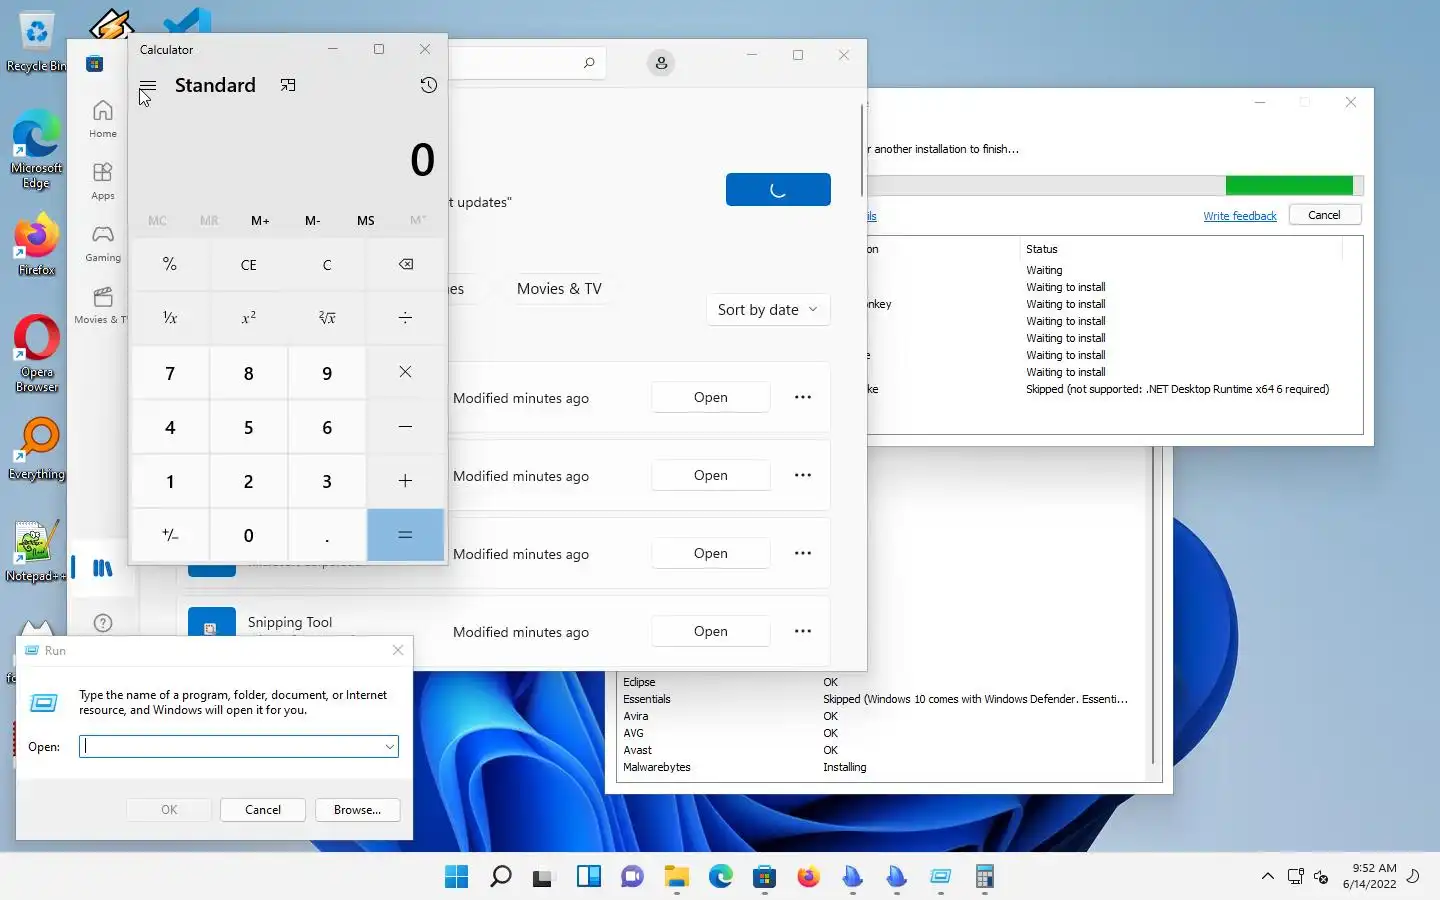Click the Microsoft Store search magnifier icon

pos(589,63)
